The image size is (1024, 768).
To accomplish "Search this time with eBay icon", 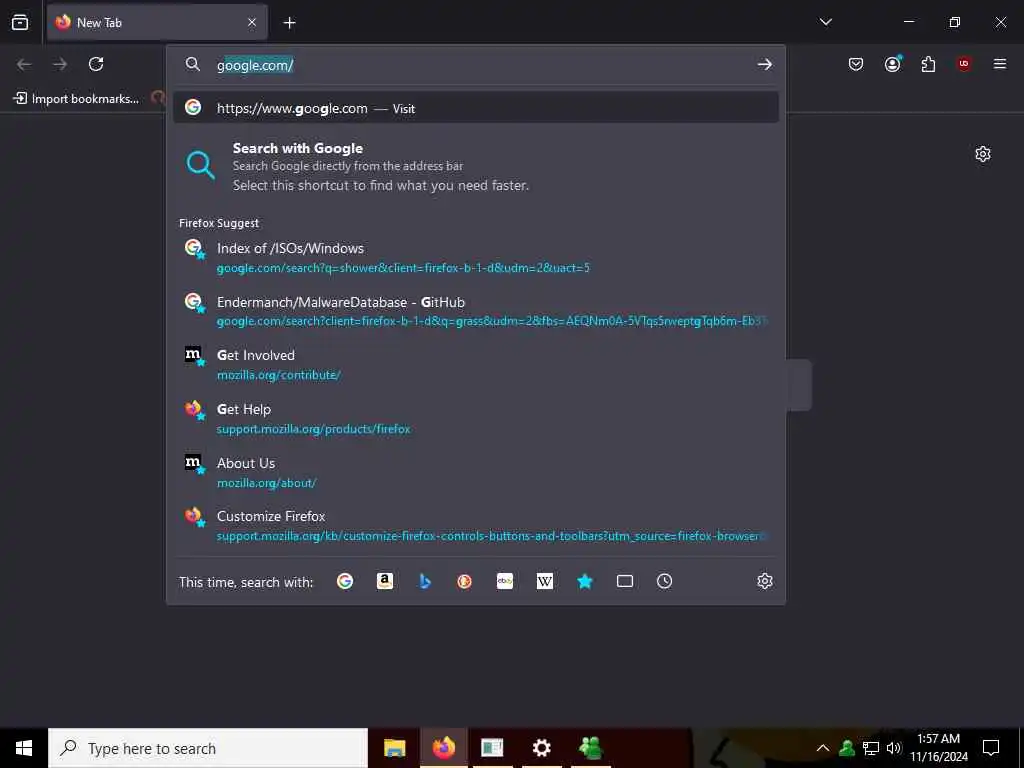I will (505, 581).
